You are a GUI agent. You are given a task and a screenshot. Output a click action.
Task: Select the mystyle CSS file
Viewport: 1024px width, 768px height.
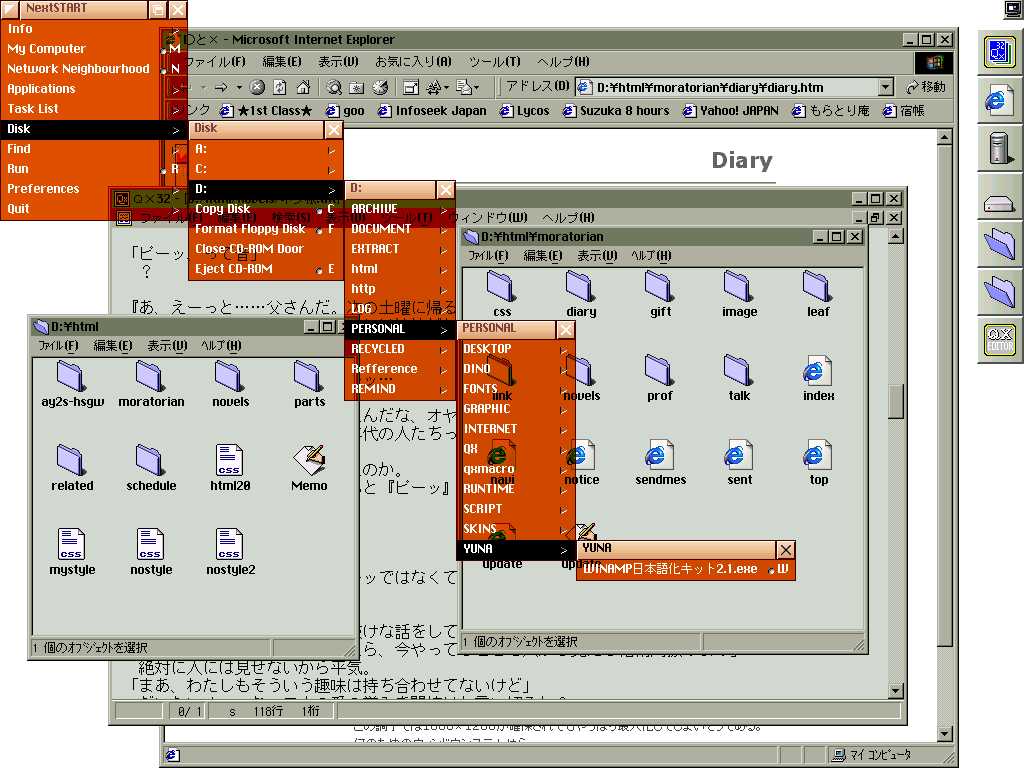[72, 552]
